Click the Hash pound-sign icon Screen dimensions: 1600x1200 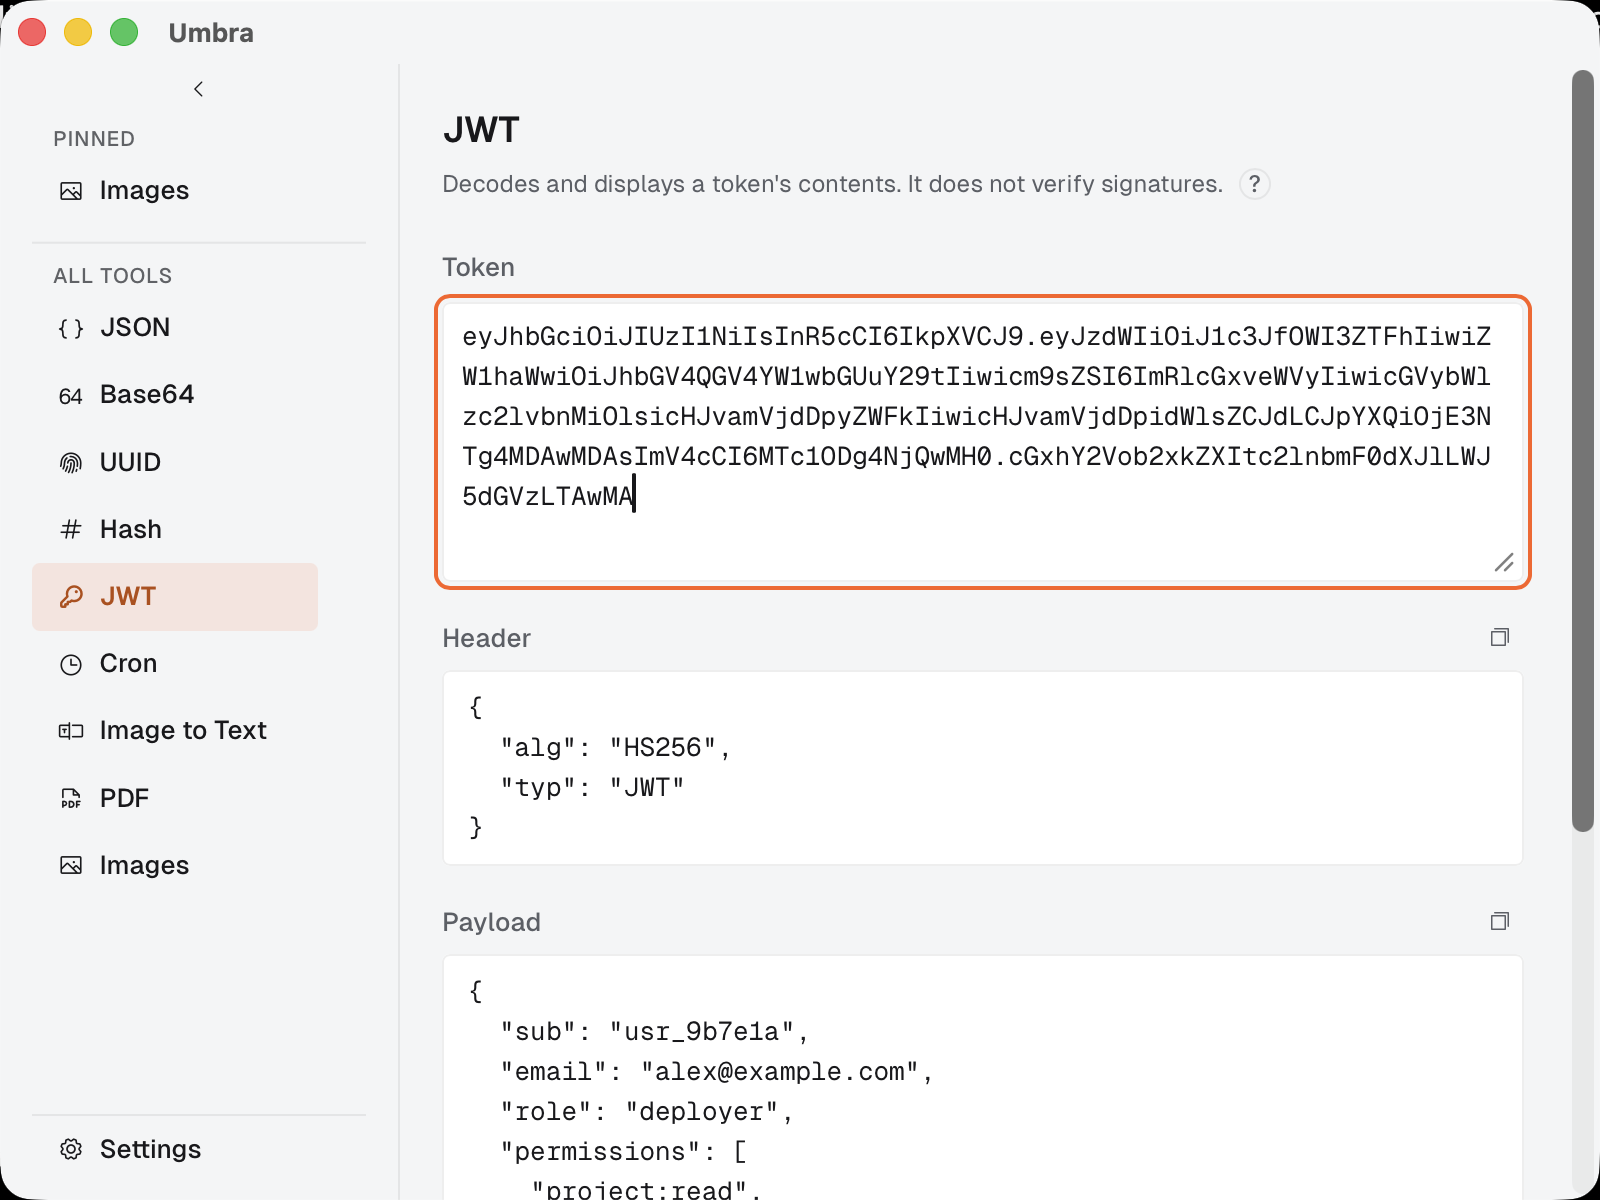tap(71, 529)
